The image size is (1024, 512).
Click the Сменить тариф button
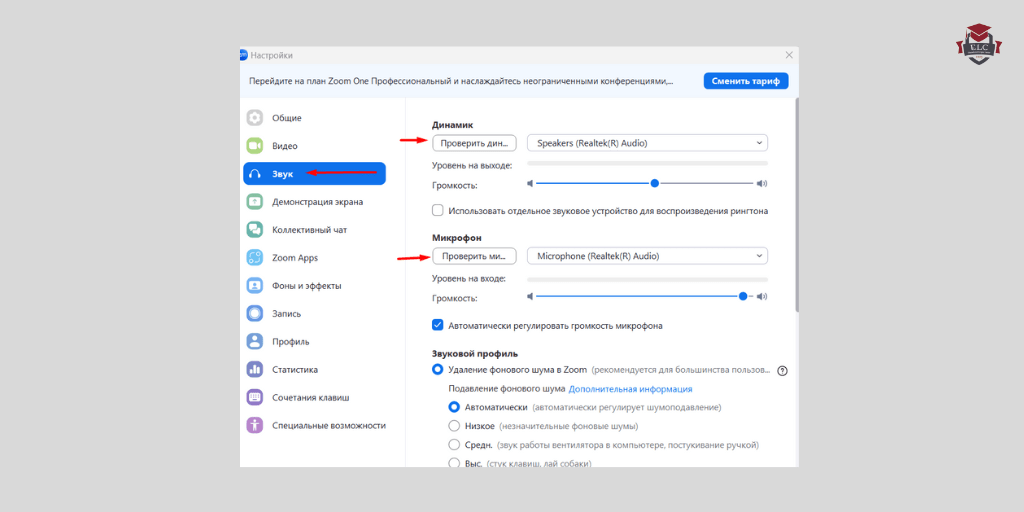pos(746,81)
